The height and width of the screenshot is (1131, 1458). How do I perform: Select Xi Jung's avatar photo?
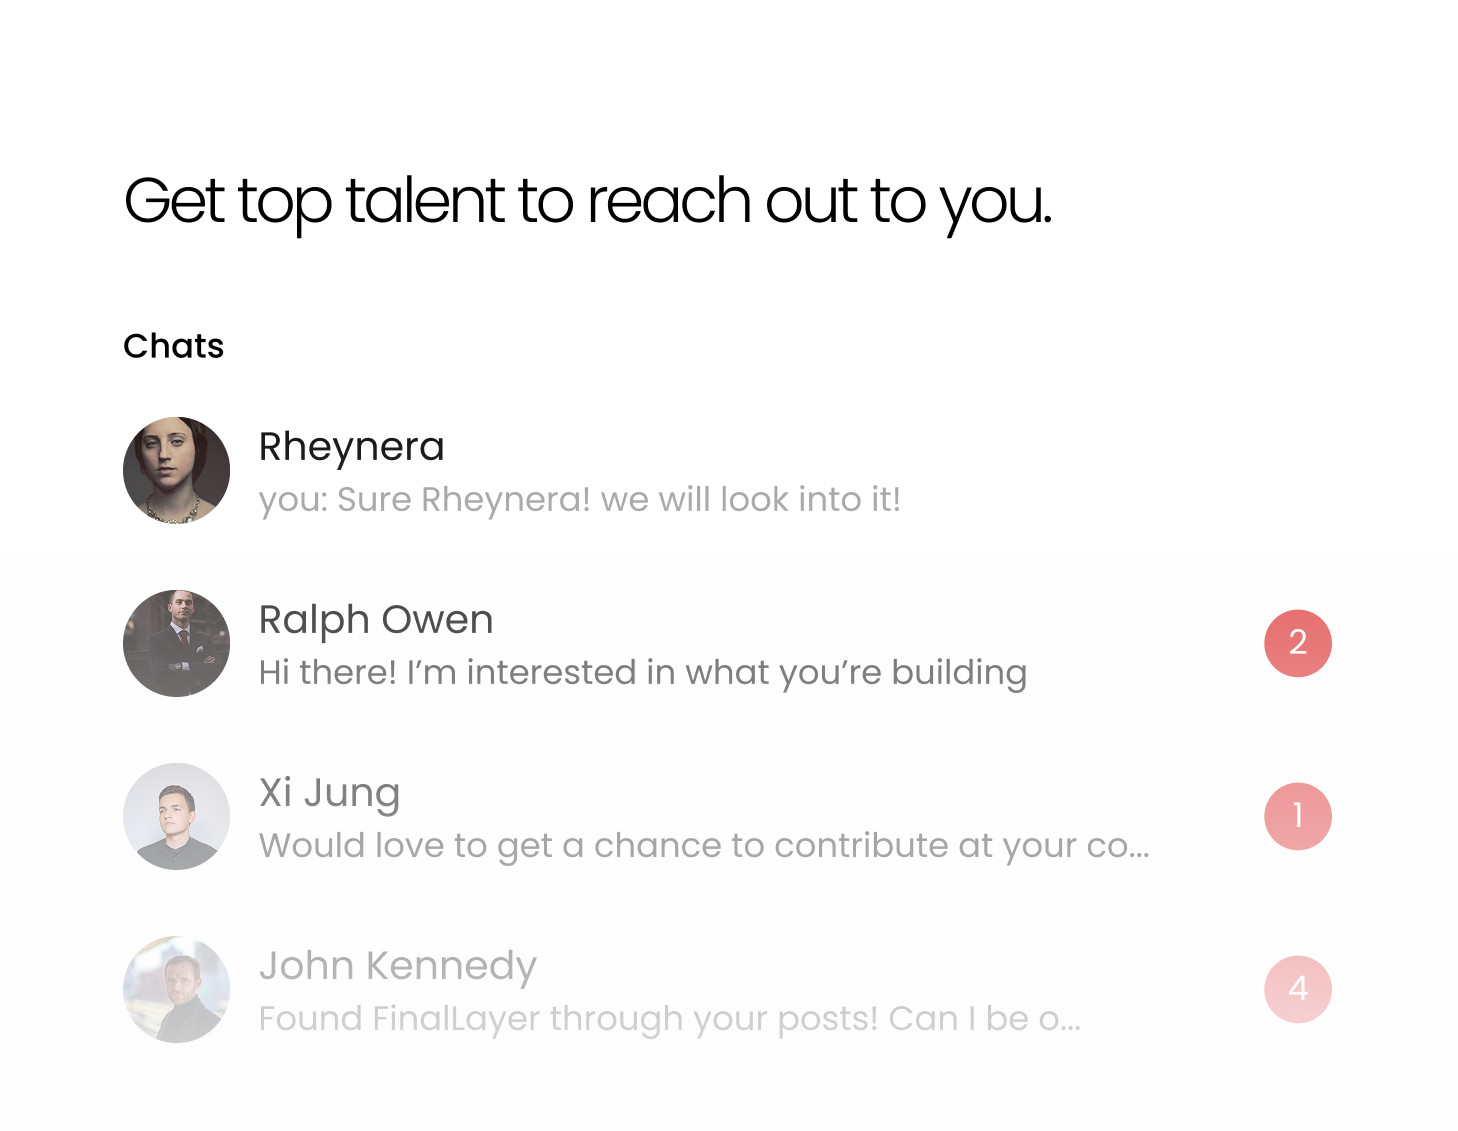click(176, 816)
